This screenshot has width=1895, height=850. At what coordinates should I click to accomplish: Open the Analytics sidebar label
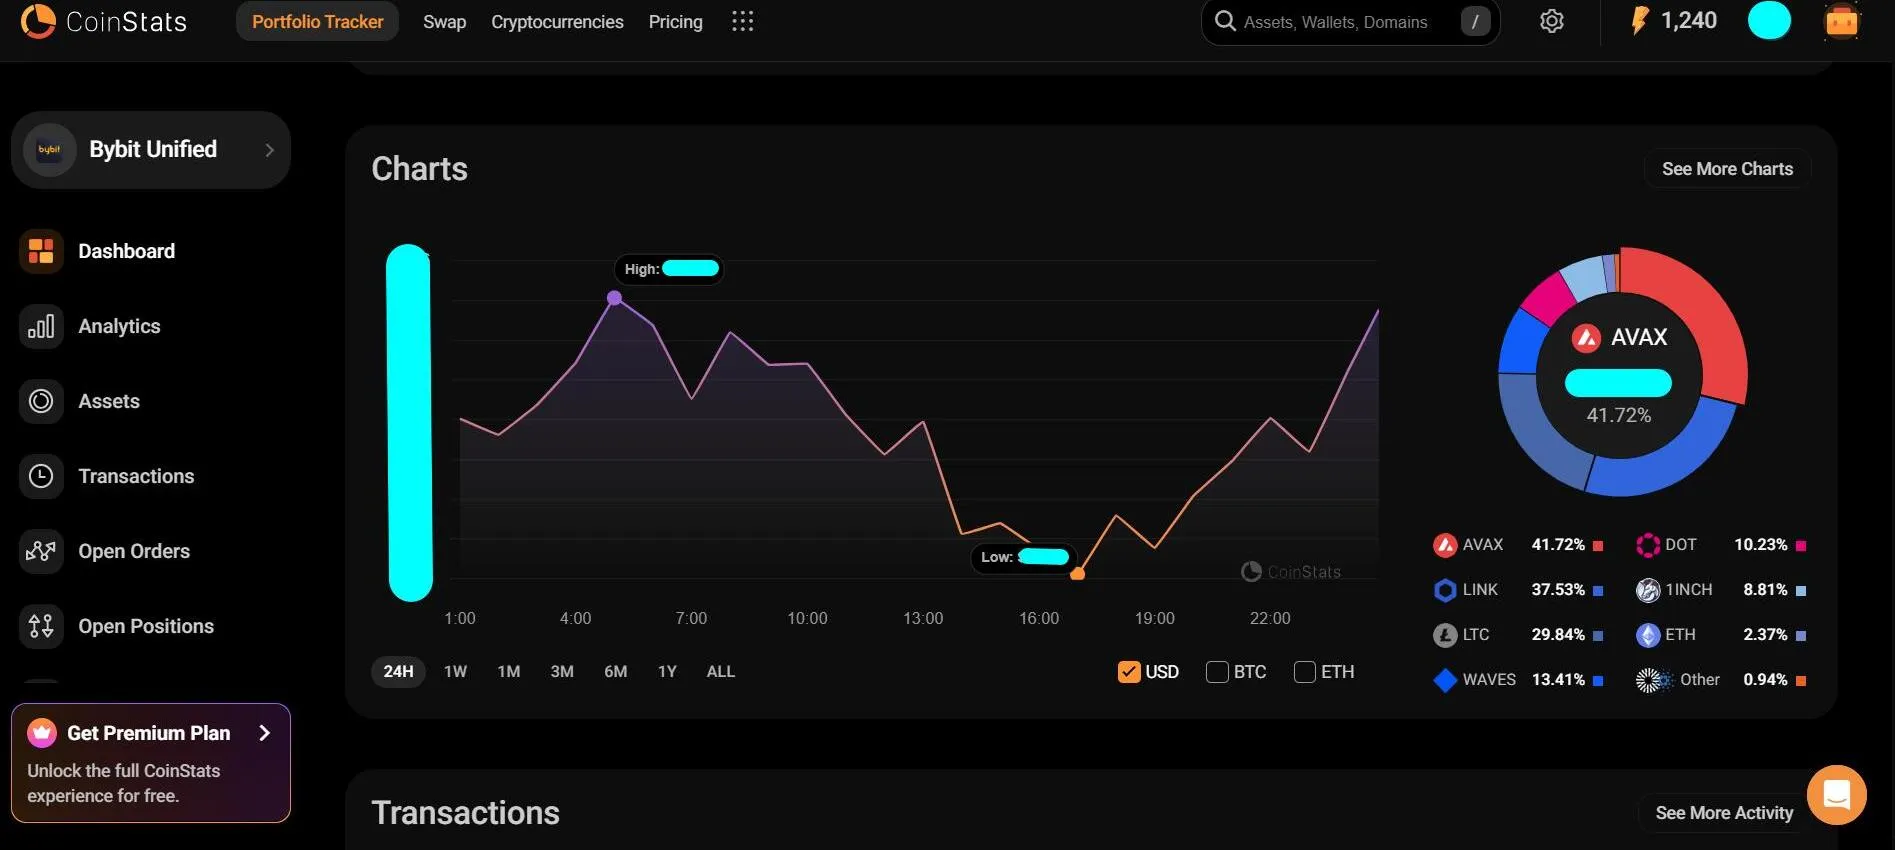[119, 326]
